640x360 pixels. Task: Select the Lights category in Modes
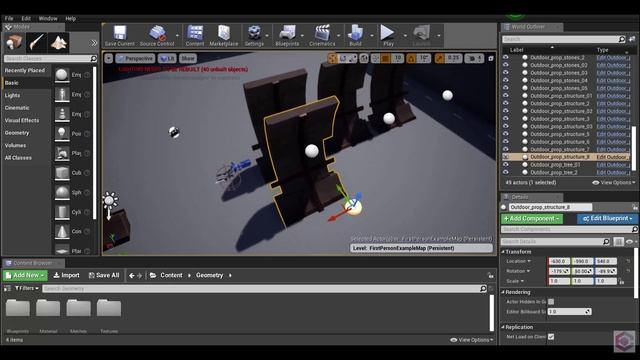pos(12,95)
